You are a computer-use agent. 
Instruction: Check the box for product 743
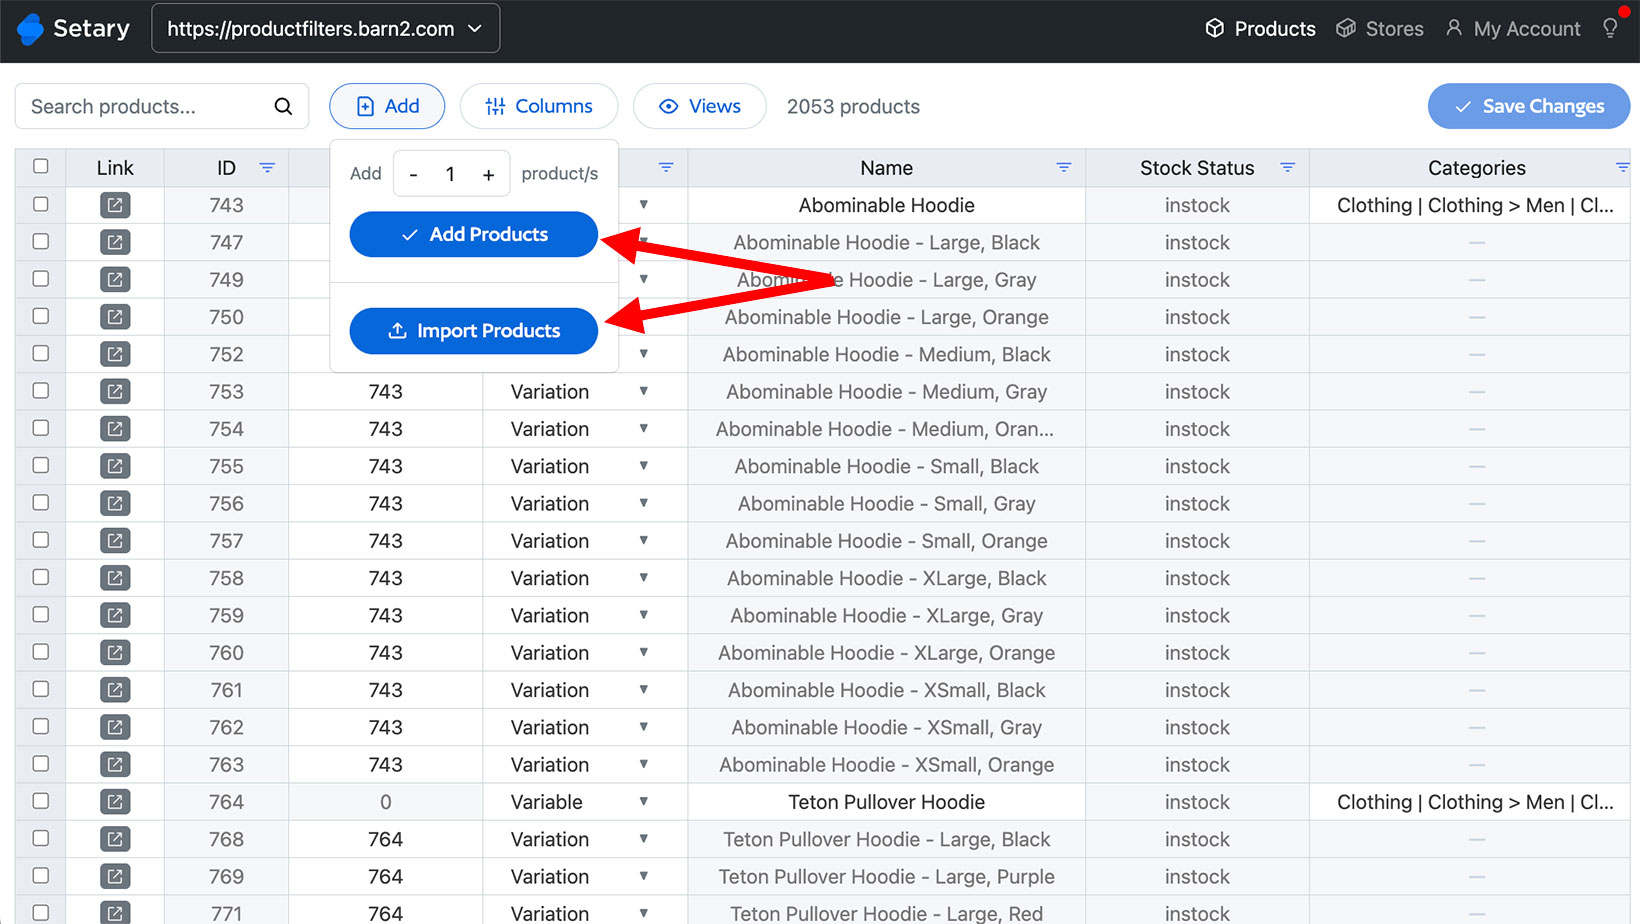pos(41,204)
